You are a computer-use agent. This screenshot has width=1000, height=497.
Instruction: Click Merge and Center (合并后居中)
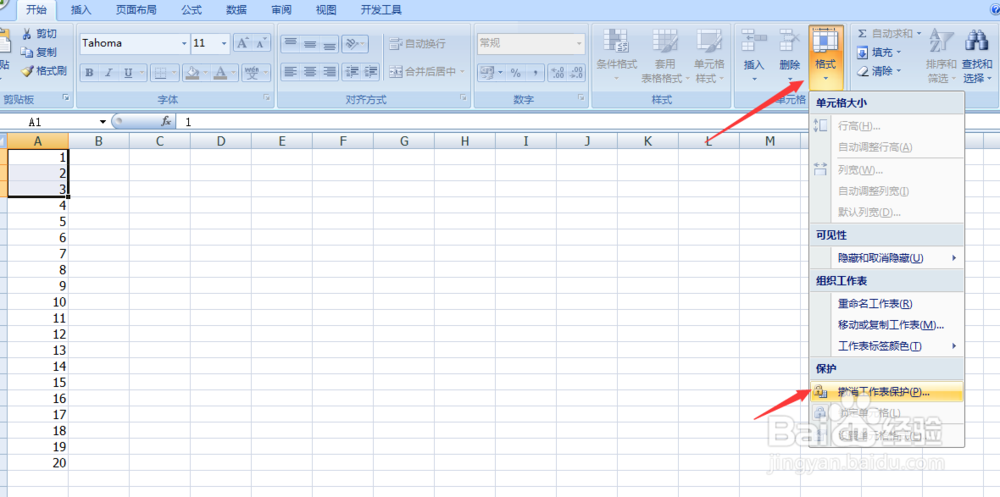pos(427,71)
